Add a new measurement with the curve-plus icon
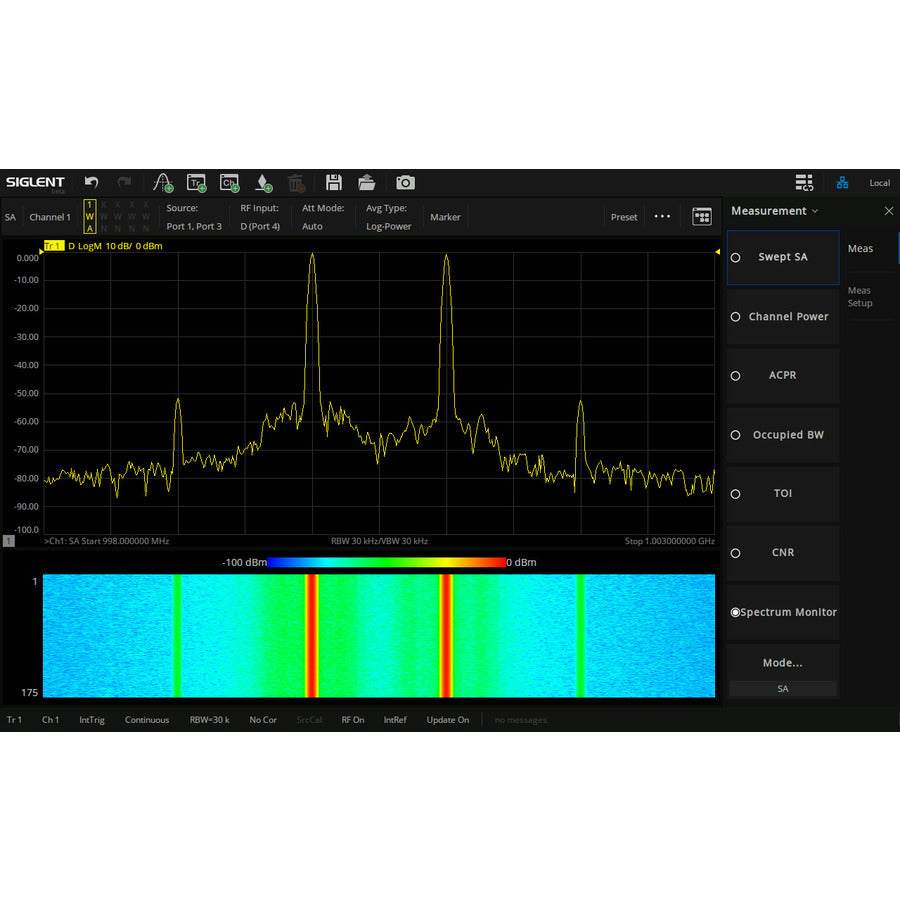The width and height of the screenshot is (900, 900). pos(162,183)
